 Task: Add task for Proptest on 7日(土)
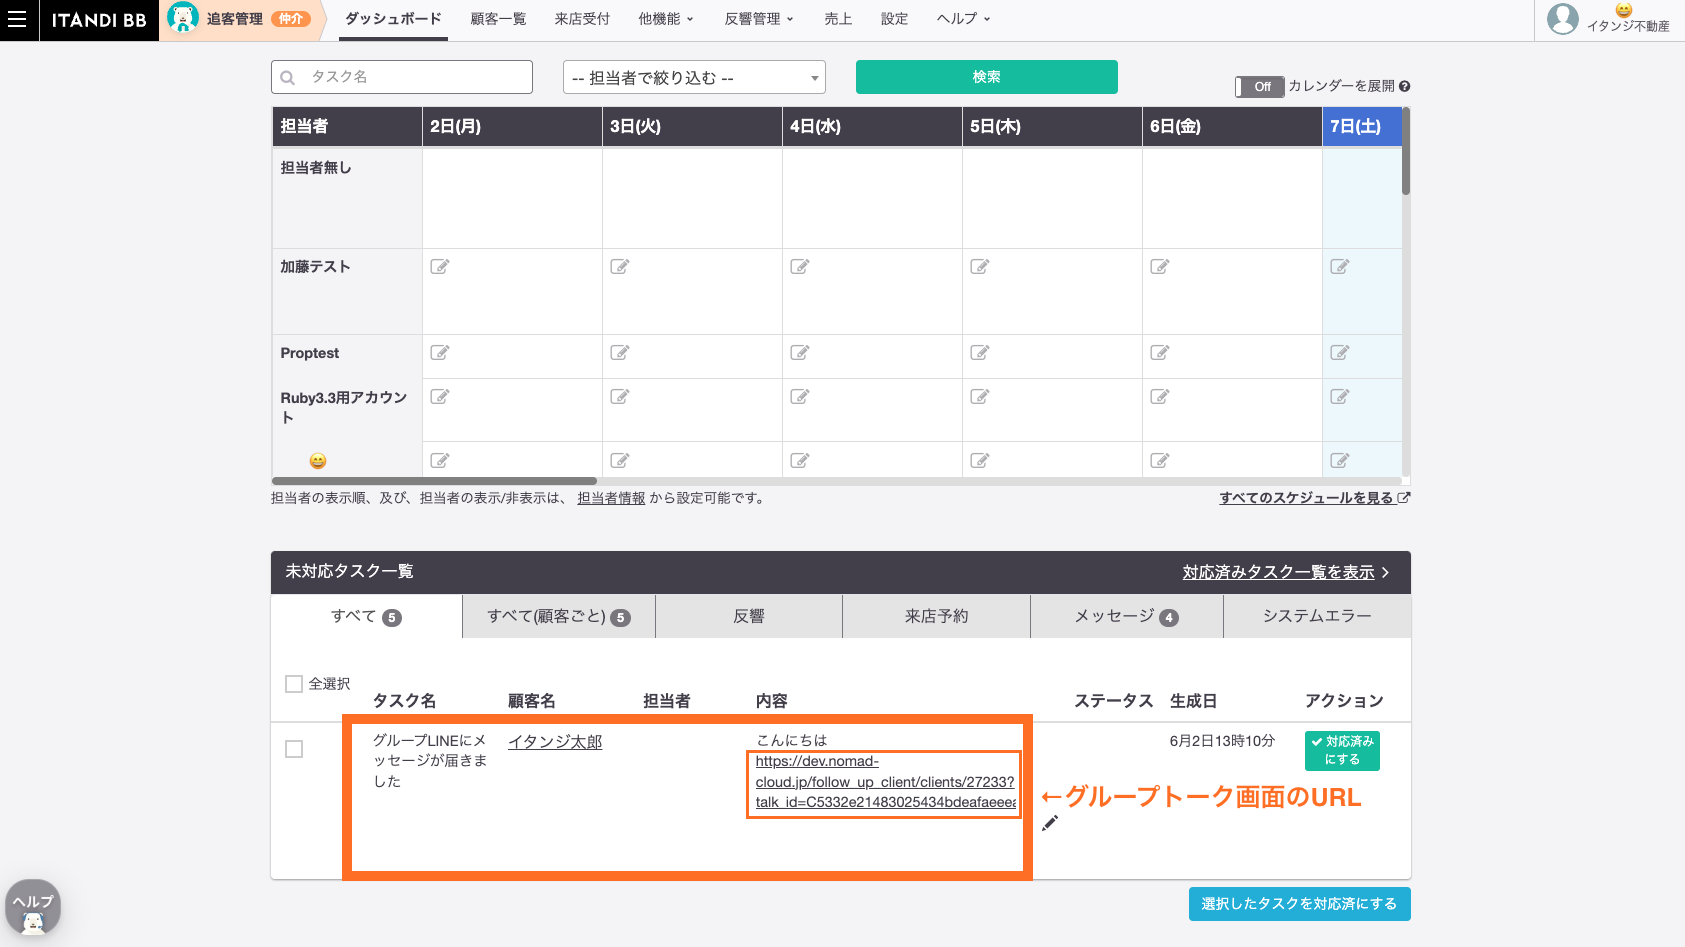click(x=1340, y=353)
